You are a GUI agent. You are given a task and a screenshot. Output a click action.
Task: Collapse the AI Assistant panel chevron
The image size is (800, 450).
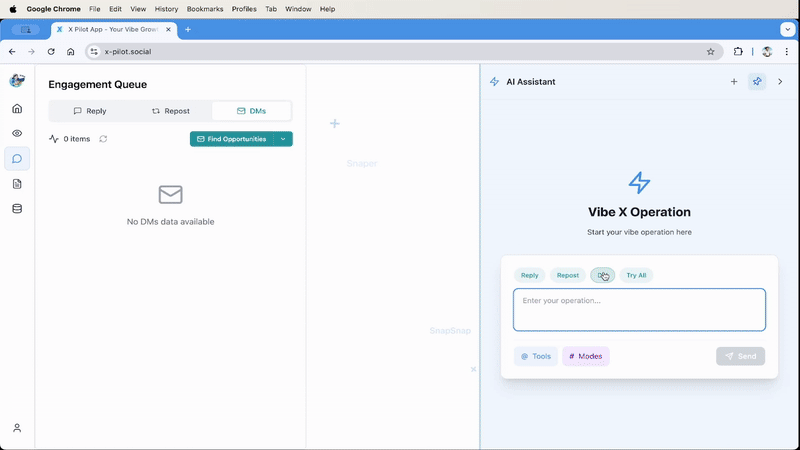780,82
